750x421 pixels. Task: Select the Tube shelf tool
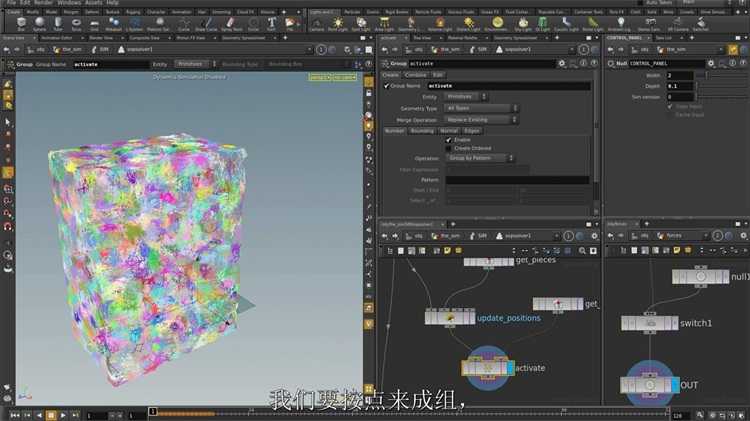(x=58, y=24)
